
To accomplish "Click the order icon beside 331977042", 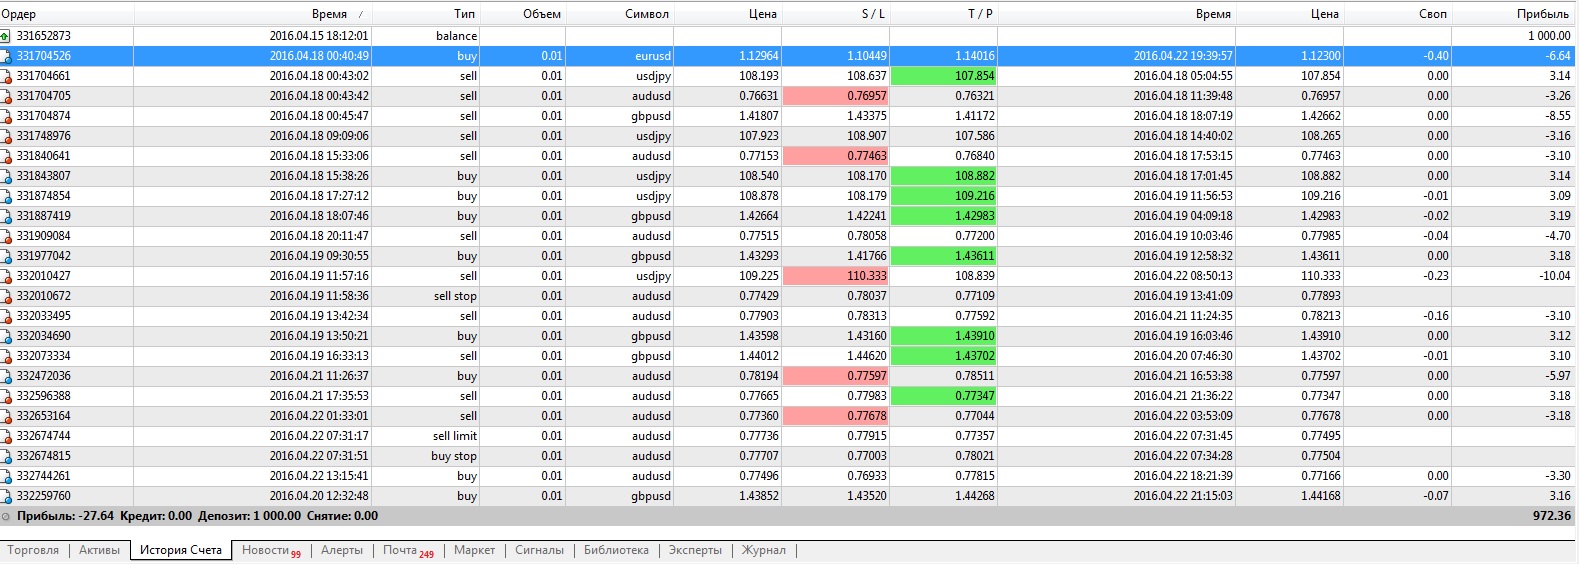I will (x=6, y=256).
